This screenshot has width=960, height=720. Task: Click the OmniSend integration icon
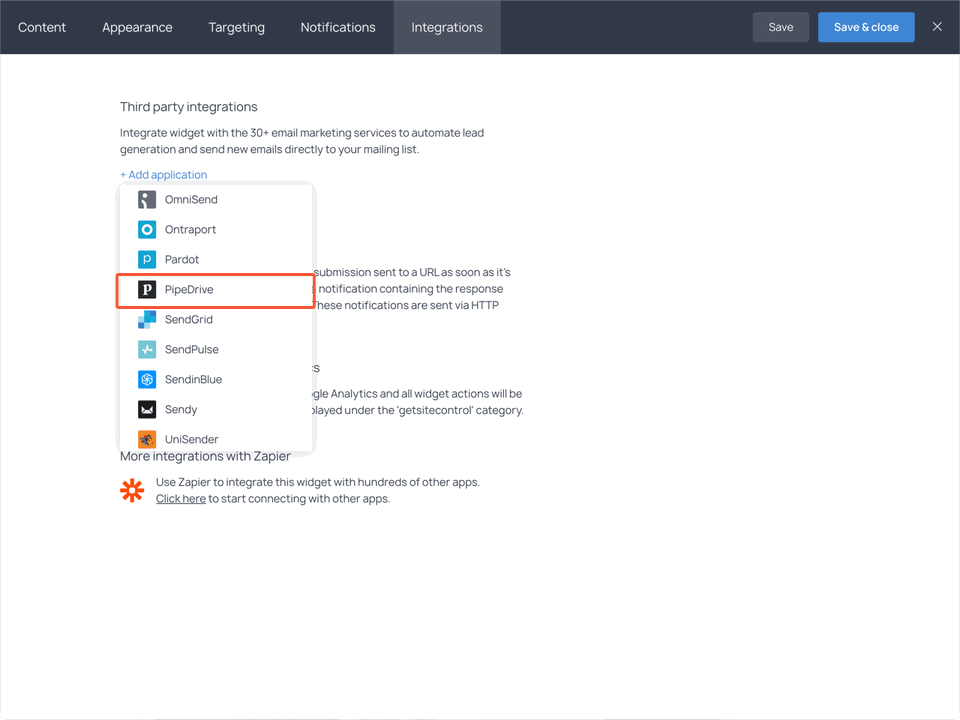click(x=146, y=199)
